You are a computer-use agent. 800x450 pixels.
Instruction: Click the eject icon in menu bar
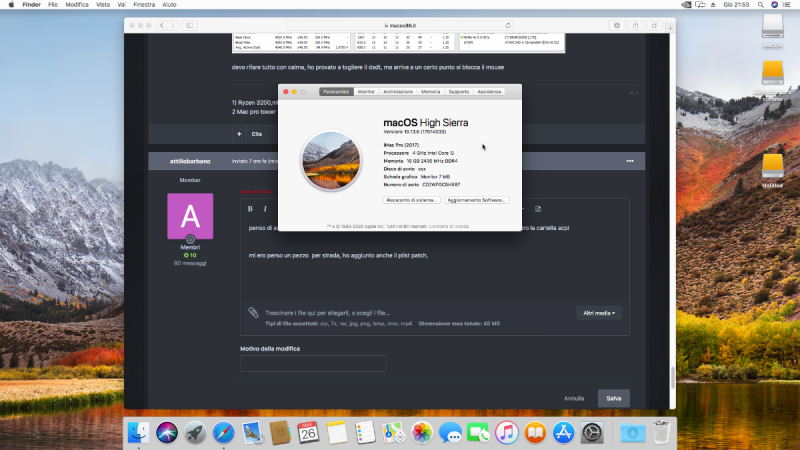[x=713, y=5]
